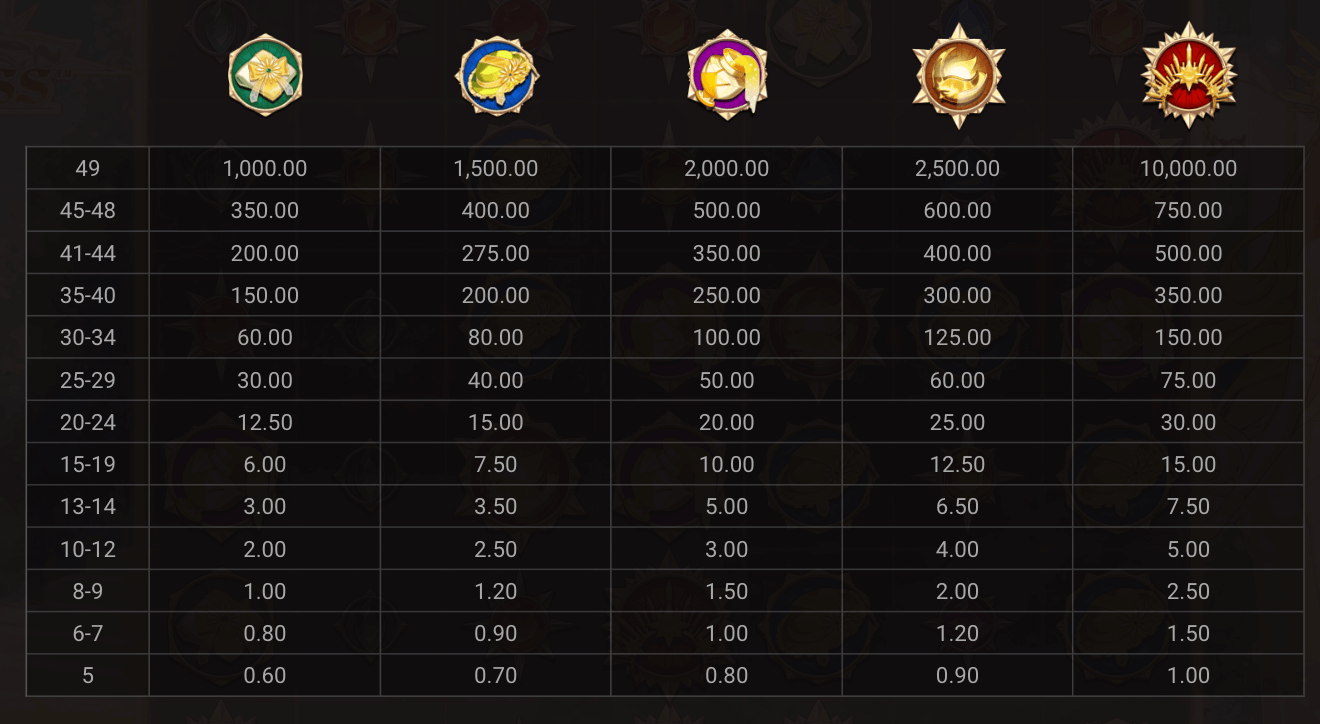The height and width of the screenshot is (724, 1320).
Task: Select the 0.60 payout cell
Action: (x=265, y=676)
